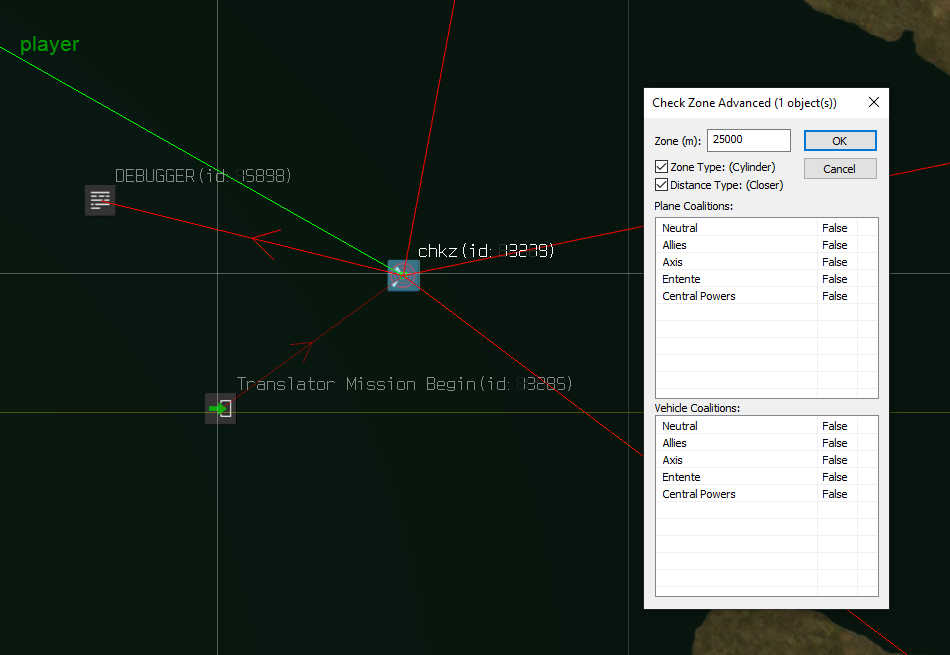Click False value for Plane Coalitions Central Powers

(834, 296)
